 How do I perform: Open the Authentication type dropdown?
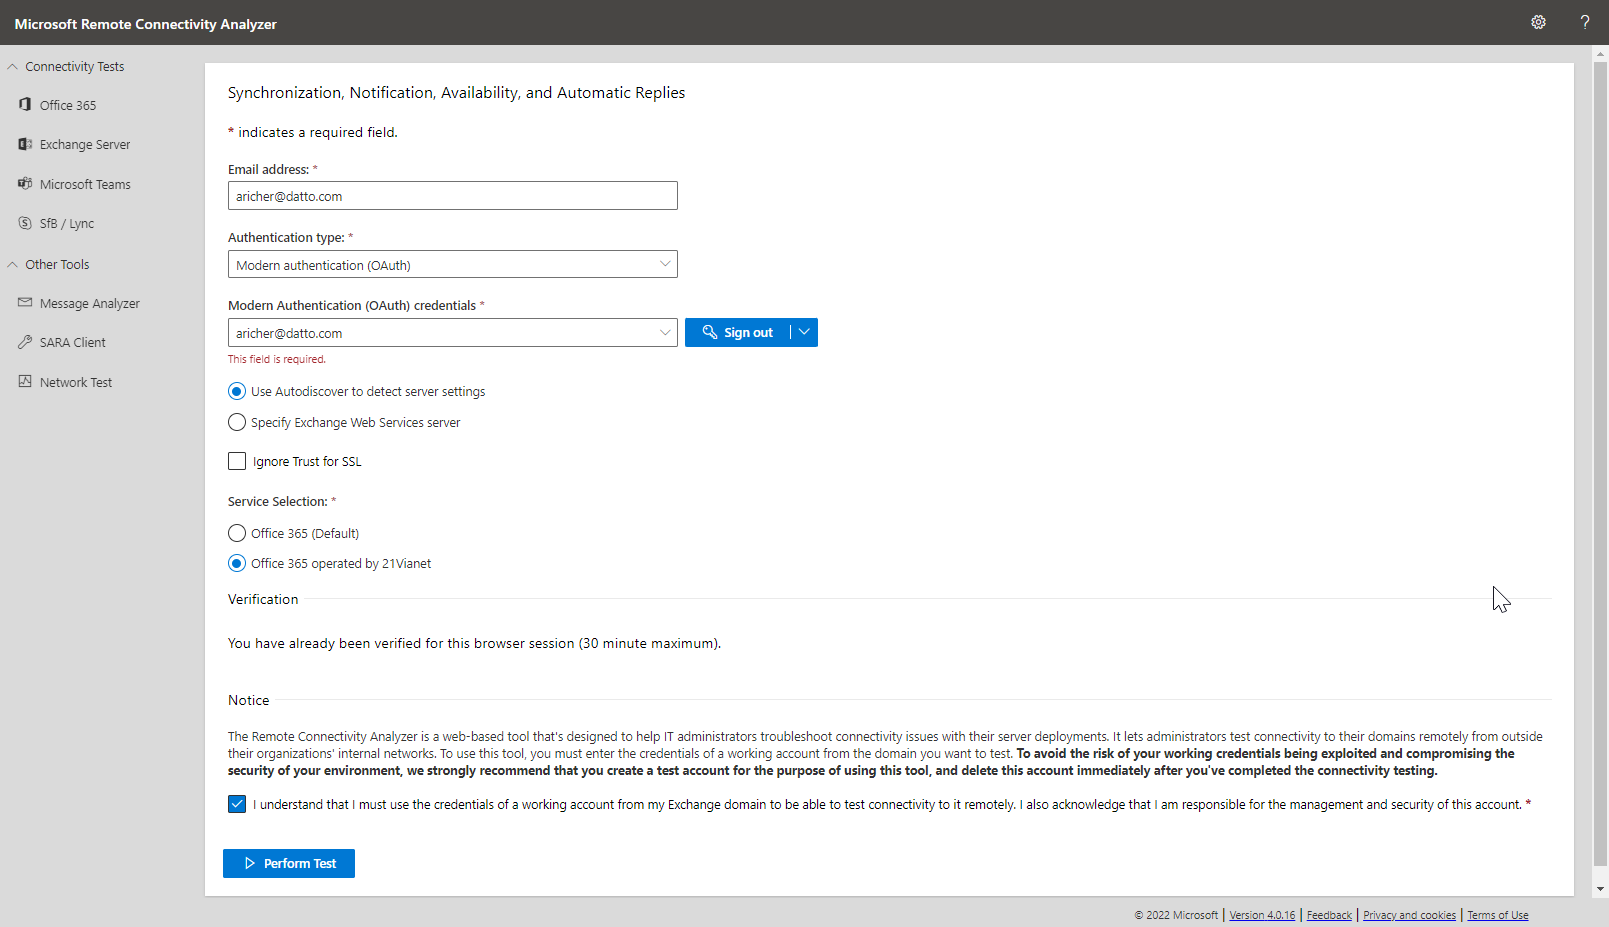[452, 265]
